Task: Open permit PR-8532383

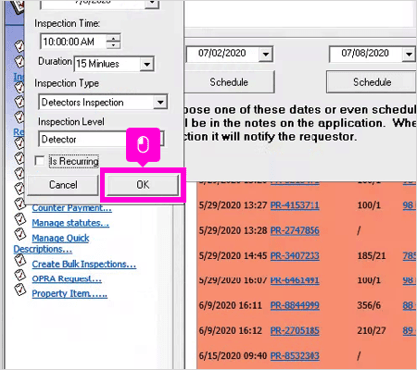Action: pos(295,356)
